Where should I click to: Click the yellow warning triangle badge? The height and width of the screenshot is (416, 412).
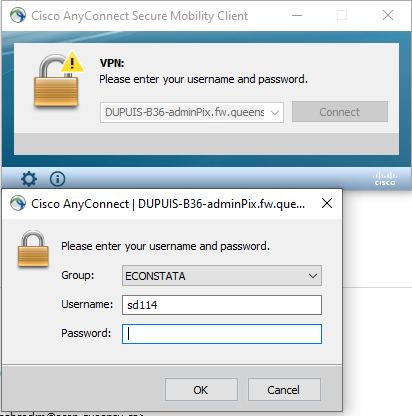pos(72,61)
